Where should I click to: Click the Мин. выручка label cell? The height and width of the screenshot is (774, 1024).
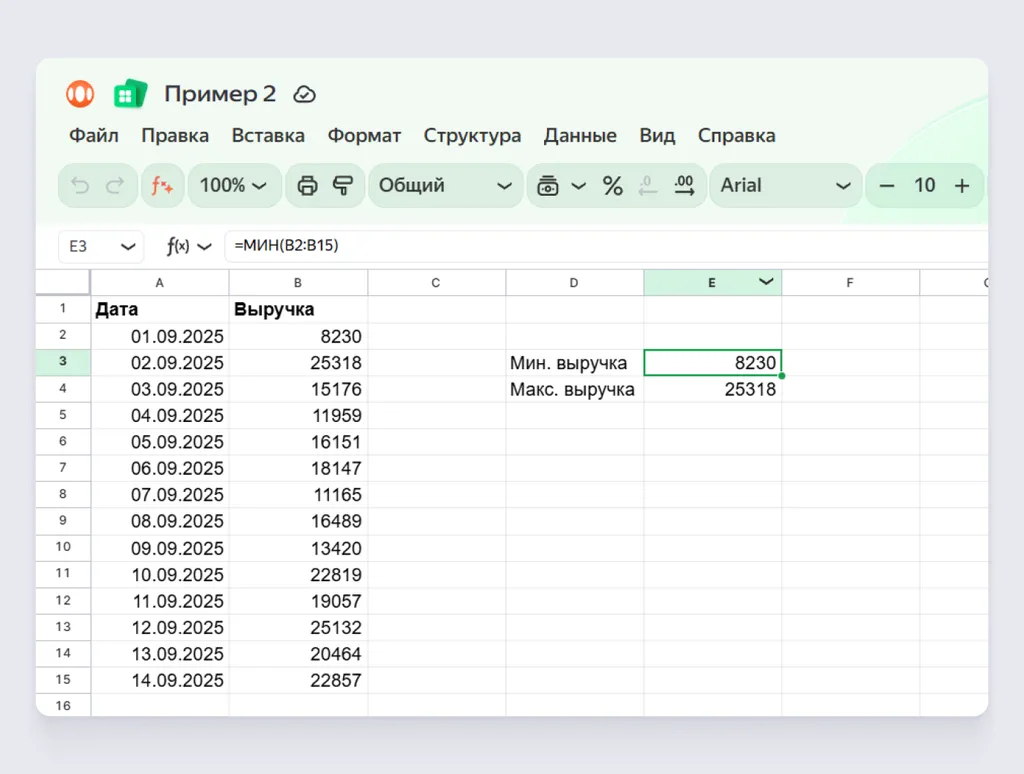pyautogui.click(x=575, y=363)
